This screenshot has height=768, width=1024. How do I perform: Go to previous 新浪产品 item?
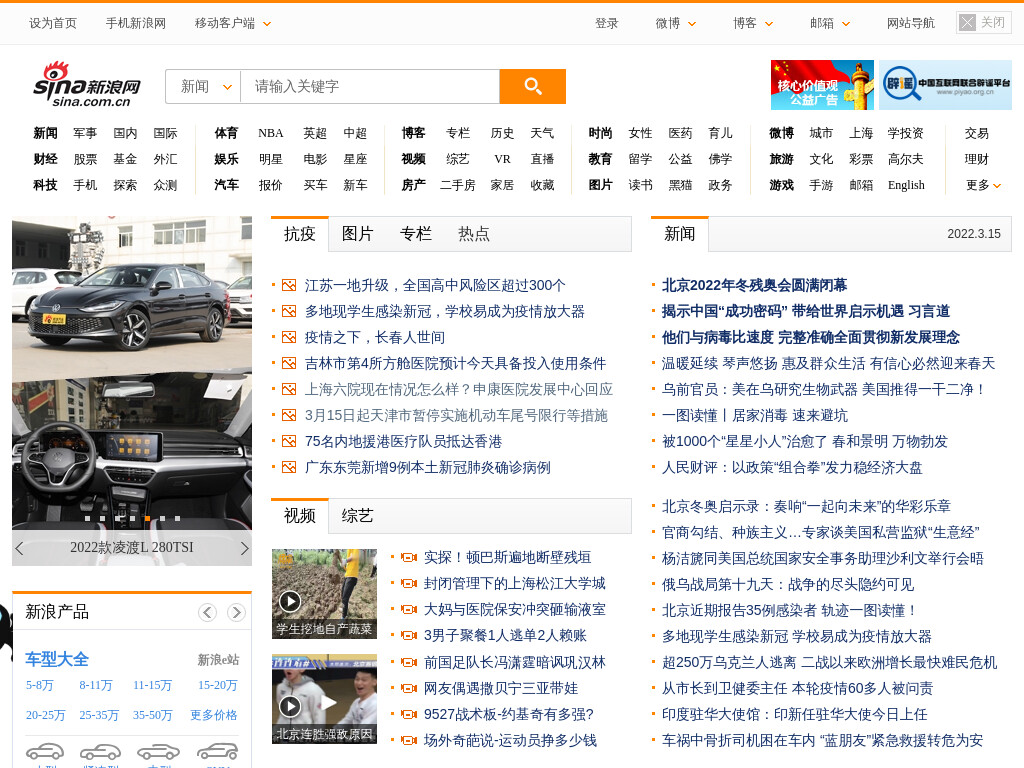[x=208, y=612]
